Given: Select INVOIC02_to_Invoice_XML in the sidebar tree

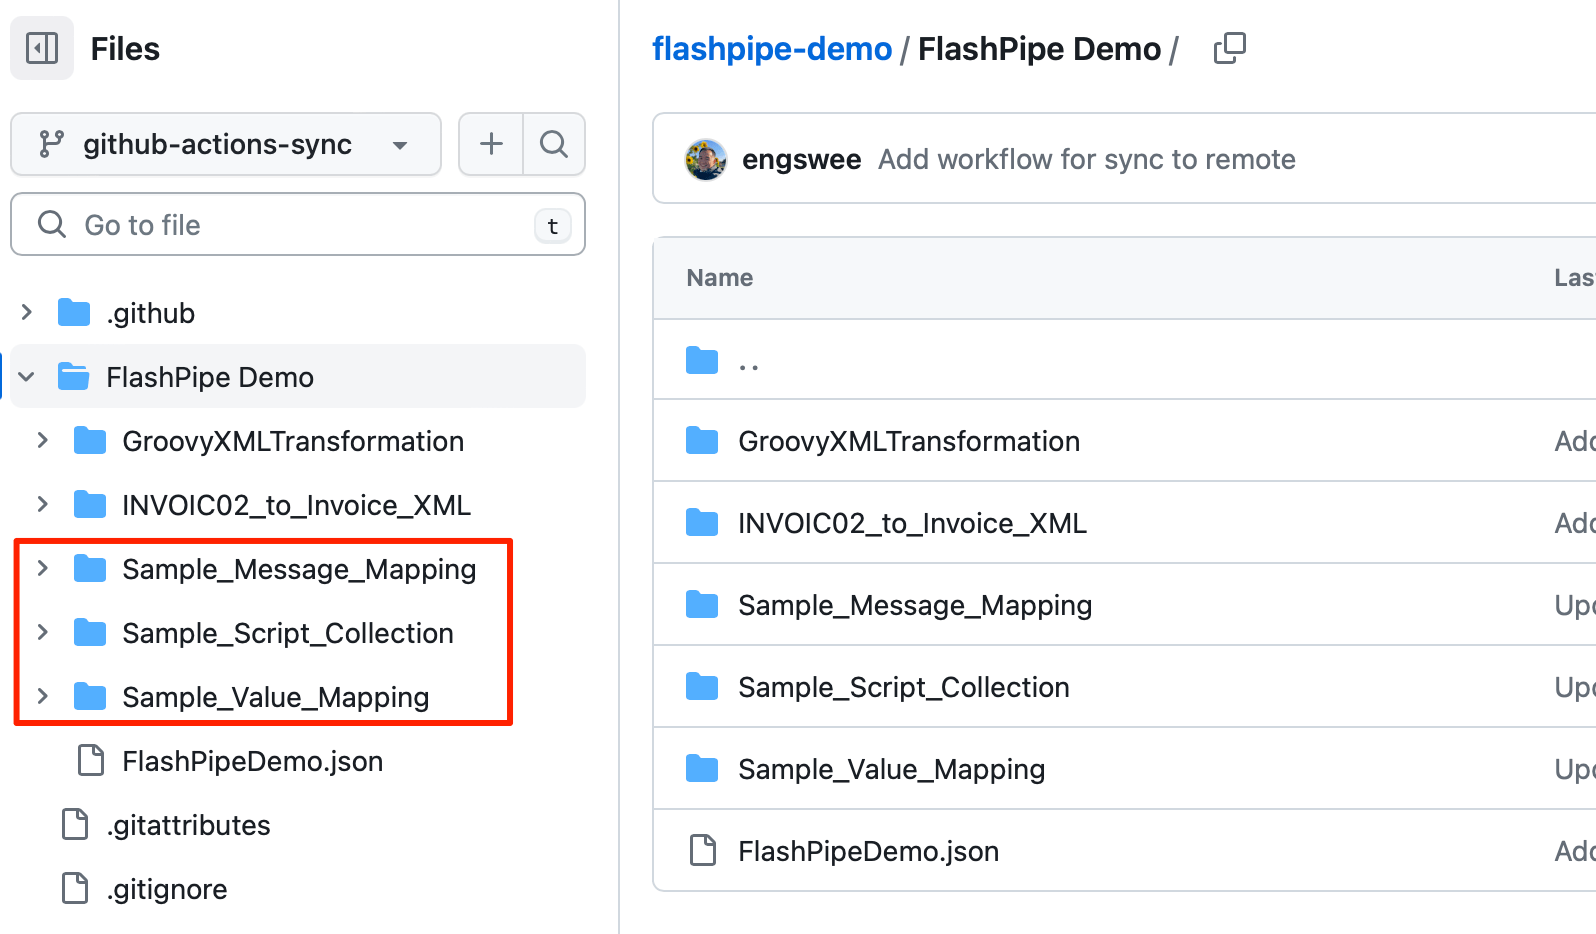Looking at the screenshot, I should pos(296,505).
